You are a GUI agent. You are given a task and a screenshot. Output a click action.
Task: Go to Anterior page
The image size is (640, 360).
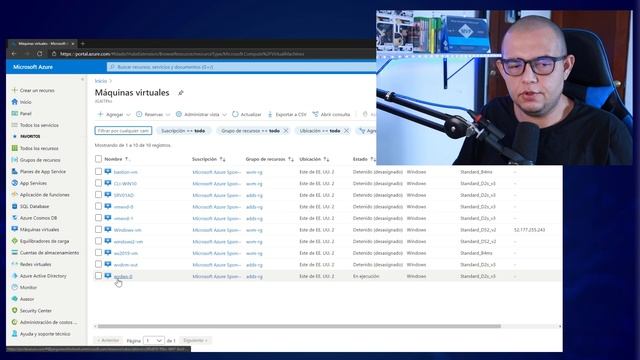coord(108,340)
